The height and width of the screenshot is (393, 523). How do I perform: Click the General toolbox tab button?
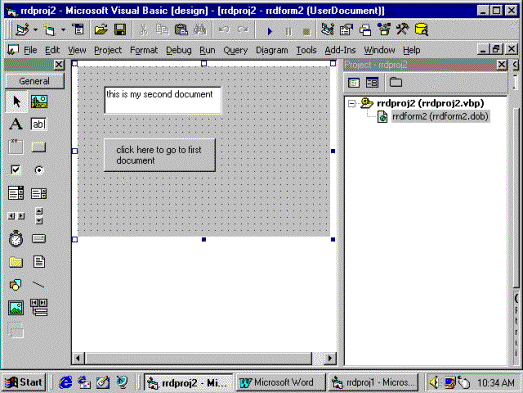[35, 81]
